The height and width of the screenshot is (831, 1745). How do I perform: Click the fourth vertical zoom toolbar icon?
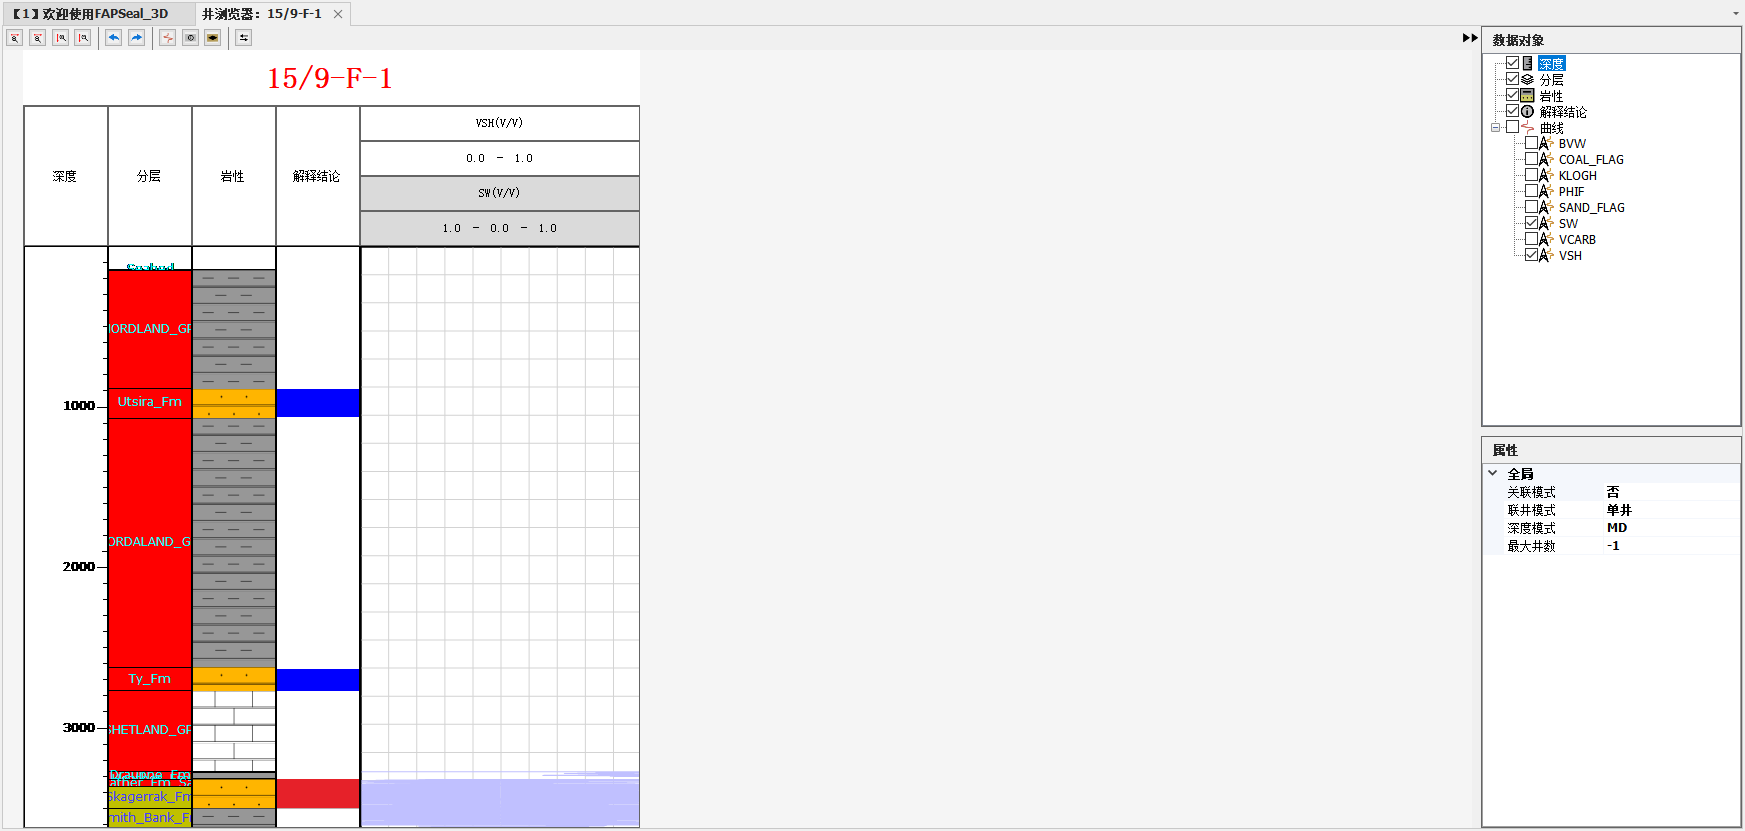click(83, 38)
